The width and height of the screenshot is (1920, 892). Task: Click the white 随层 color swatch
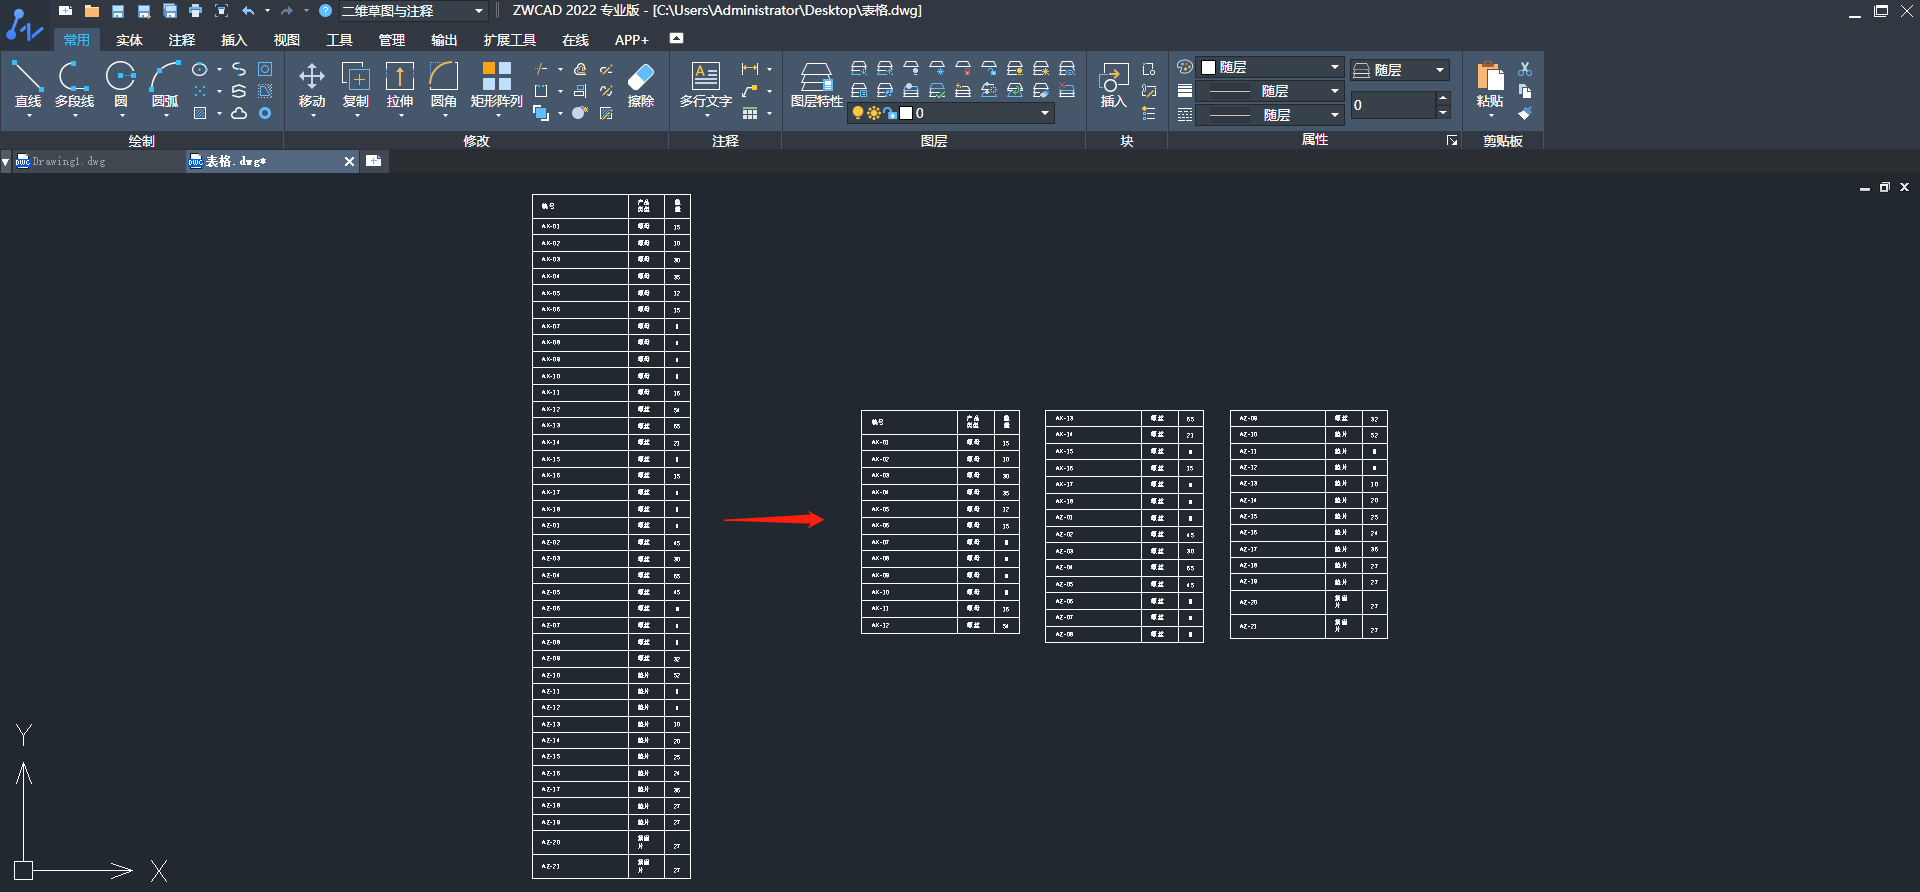1208,67
